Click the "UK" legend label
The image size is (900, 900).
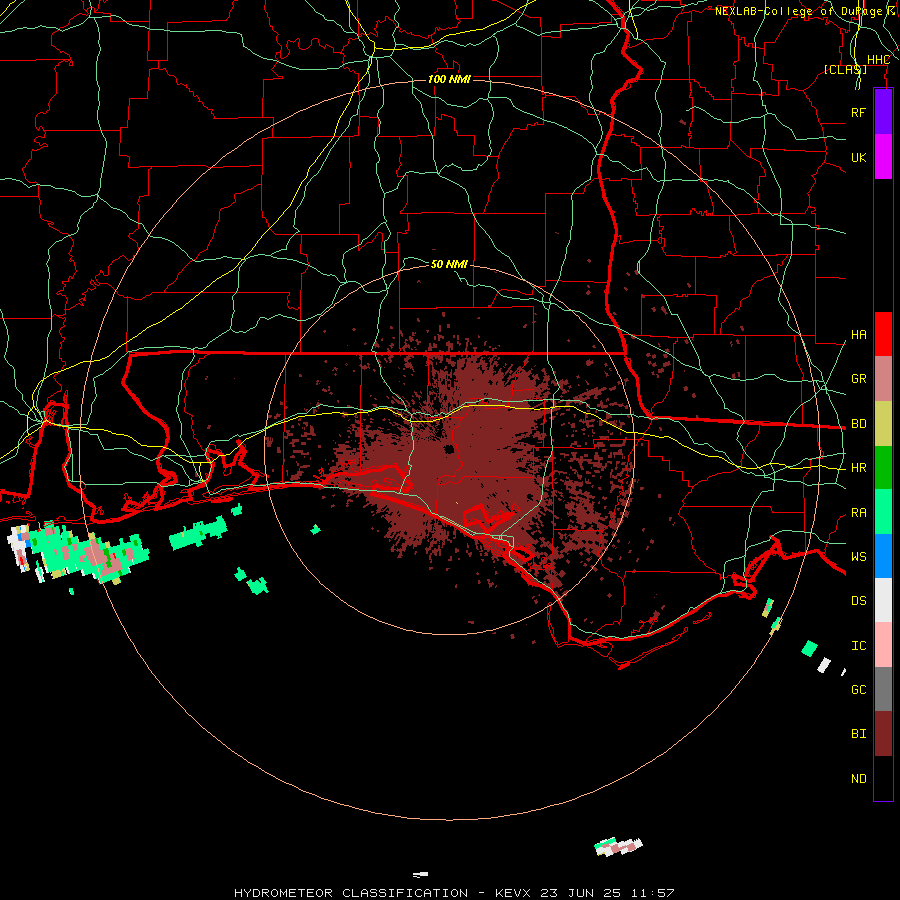click(x=858, y=157)
